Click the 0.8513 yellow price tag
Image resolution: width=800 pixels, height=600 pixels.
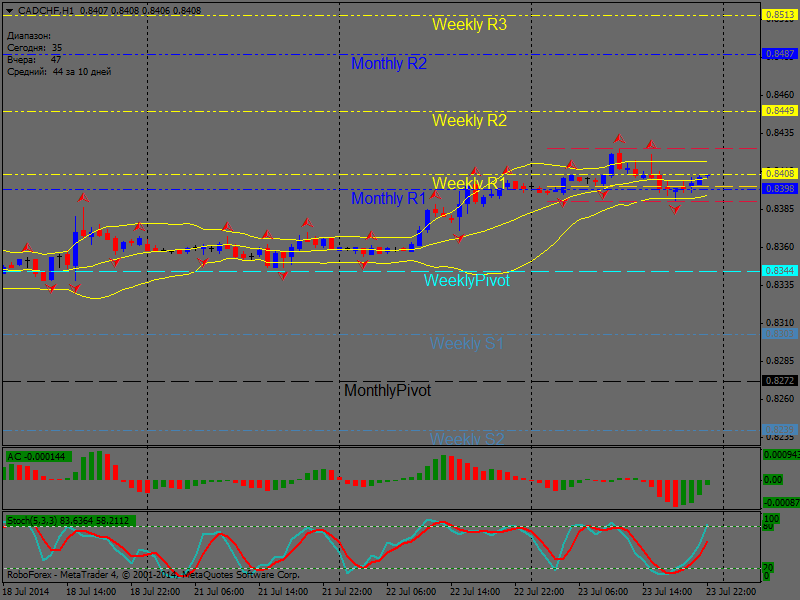click(780, 15)
